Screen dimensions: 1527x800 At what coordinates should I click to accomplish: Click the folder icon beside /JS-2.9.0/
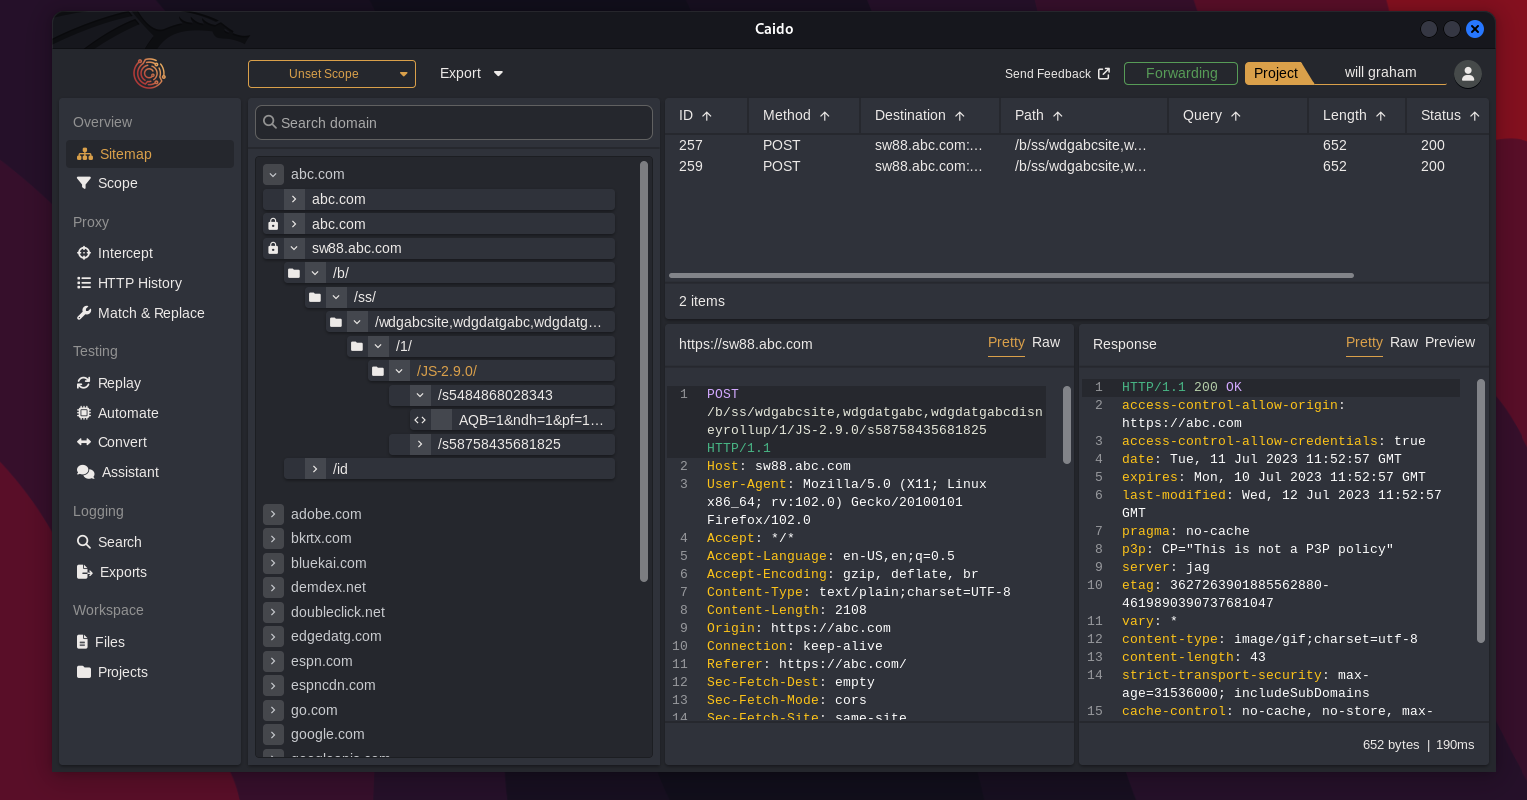(378, 371)
